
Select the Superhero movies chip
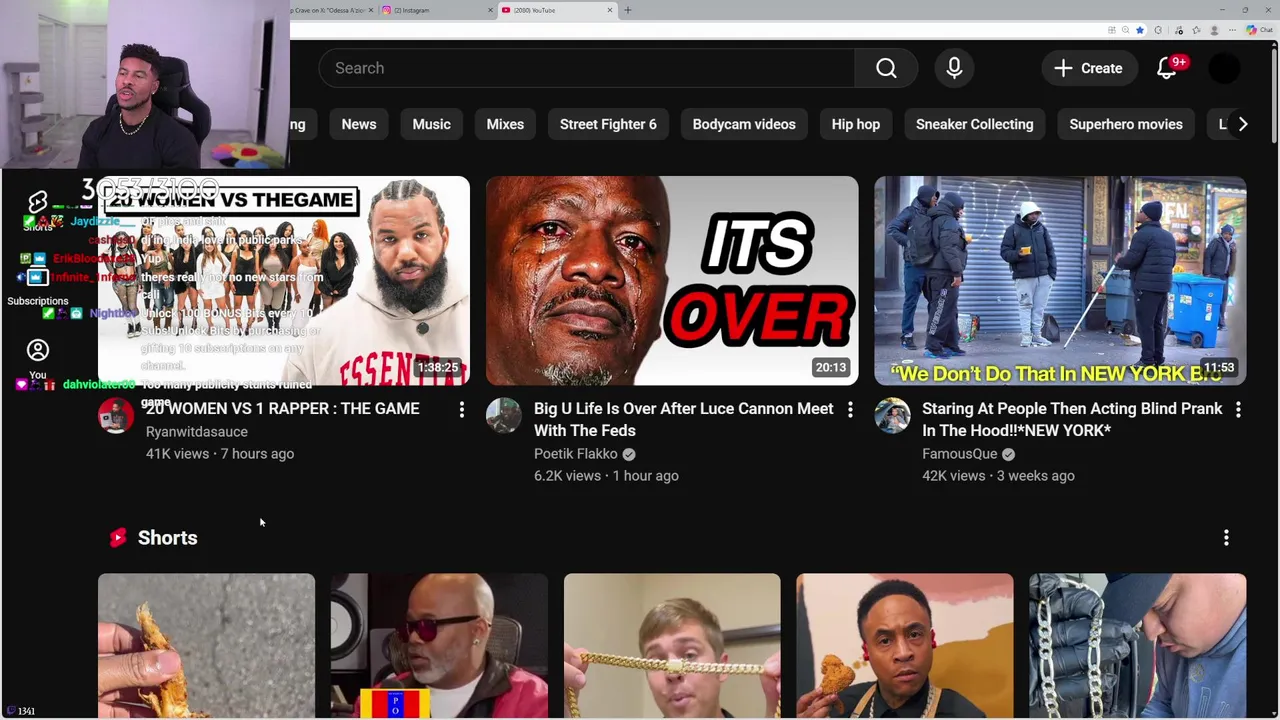coord(1126,124)
